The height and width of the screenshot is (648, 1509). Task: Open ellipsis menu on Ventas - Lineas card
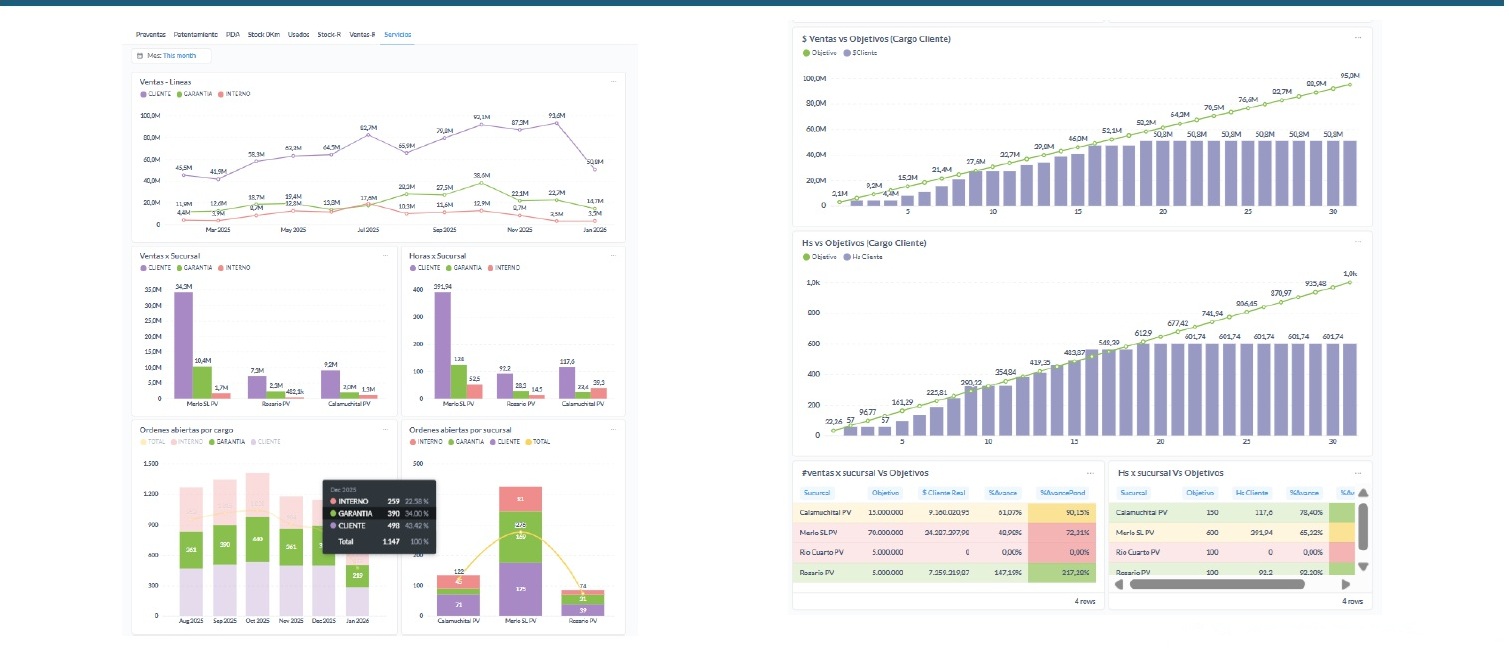point(612,80)
